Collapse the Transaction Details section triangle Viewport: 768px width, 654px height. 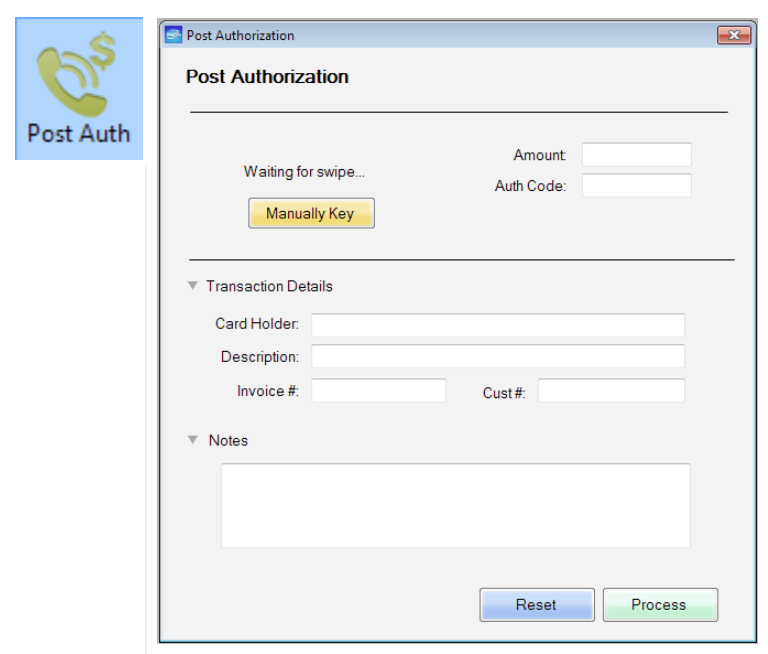(193, 286)
